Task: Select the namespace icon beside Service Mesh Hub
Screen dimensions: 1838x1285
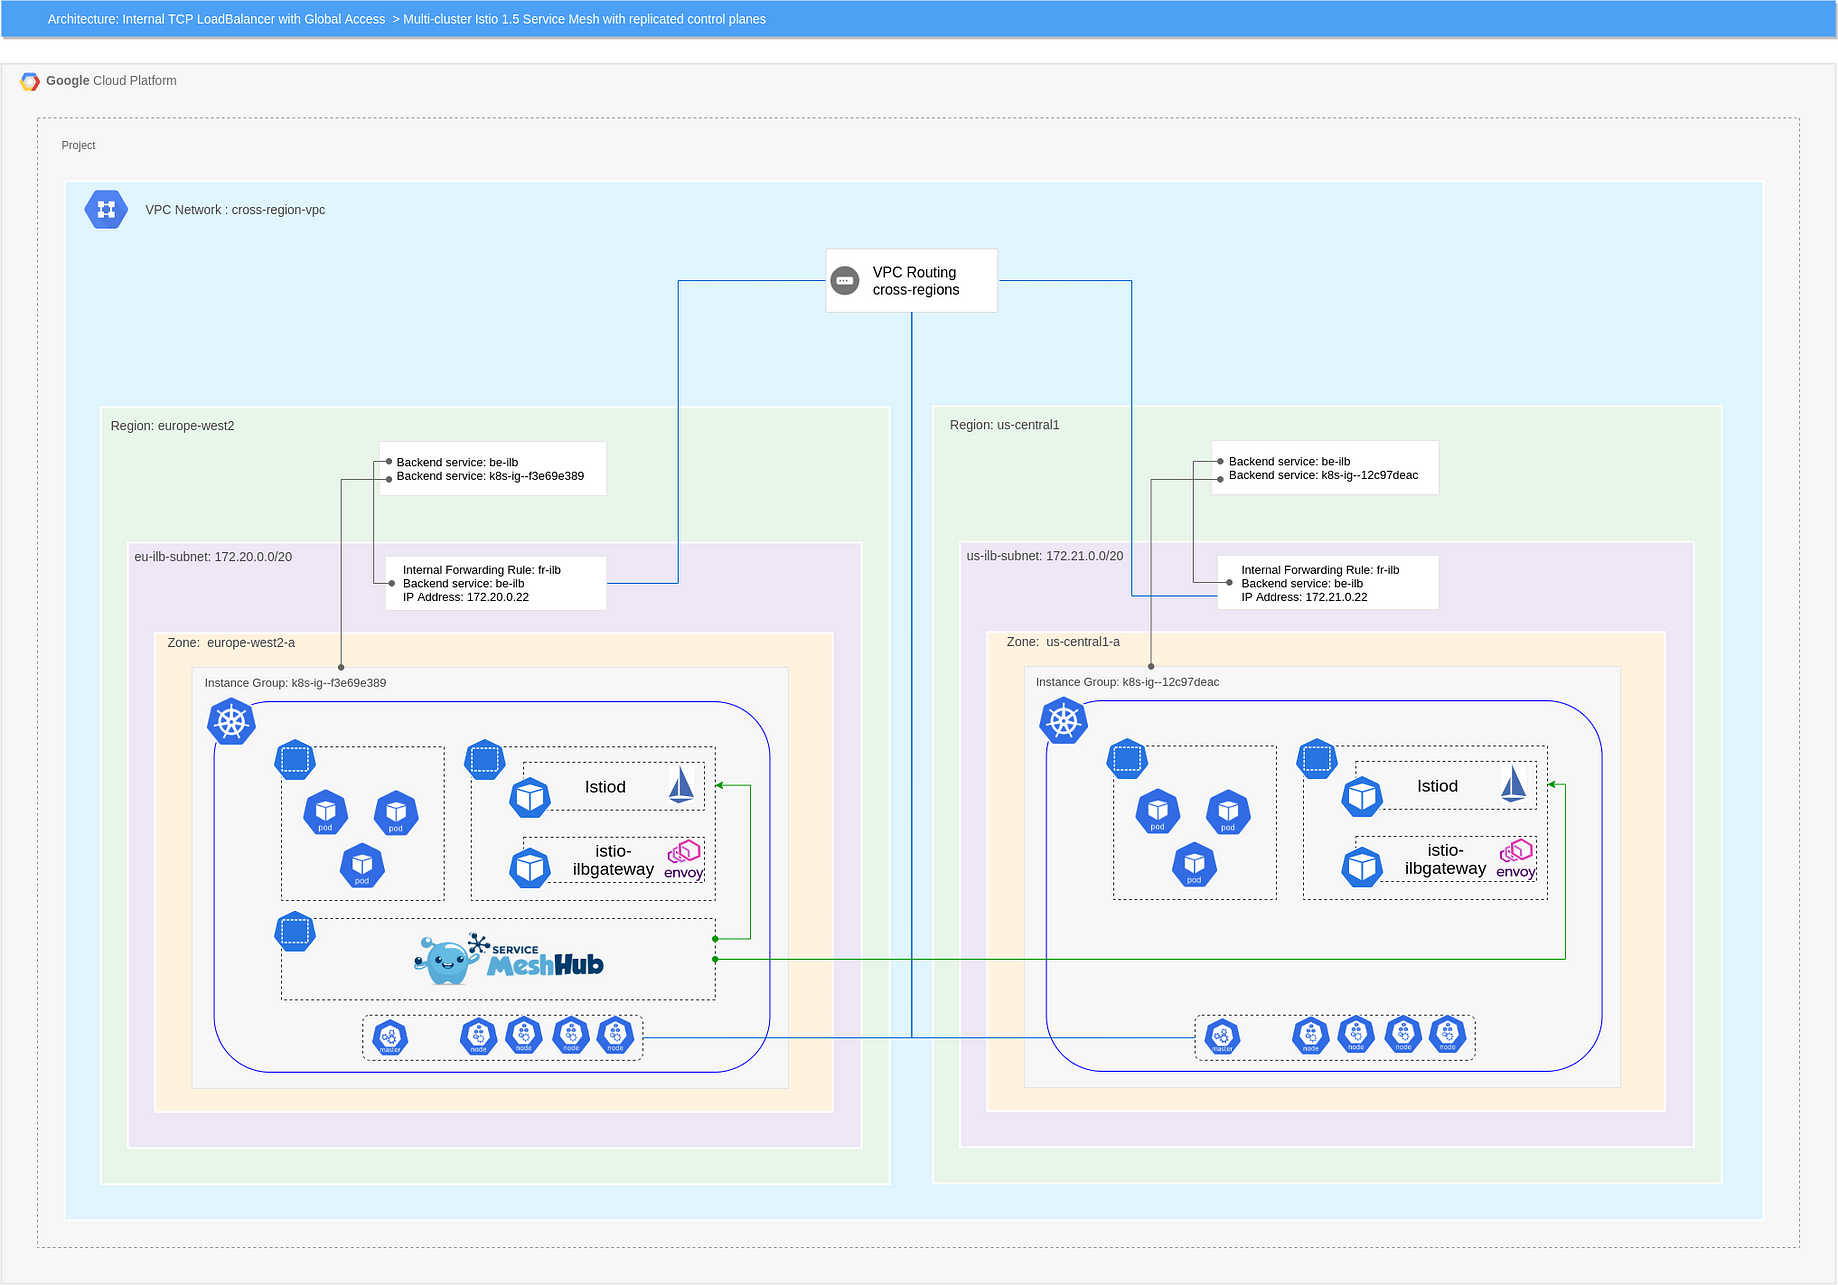Action: (295, 931)
